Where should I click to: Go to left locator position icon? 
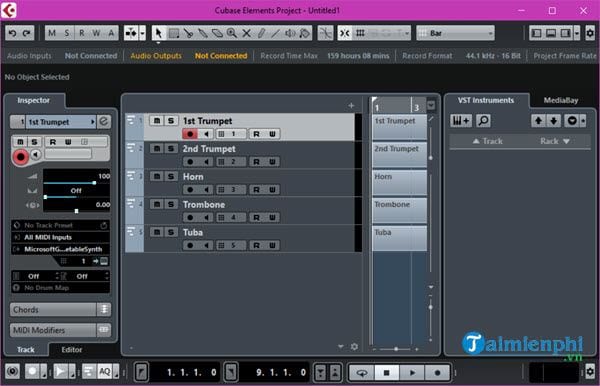141,372
